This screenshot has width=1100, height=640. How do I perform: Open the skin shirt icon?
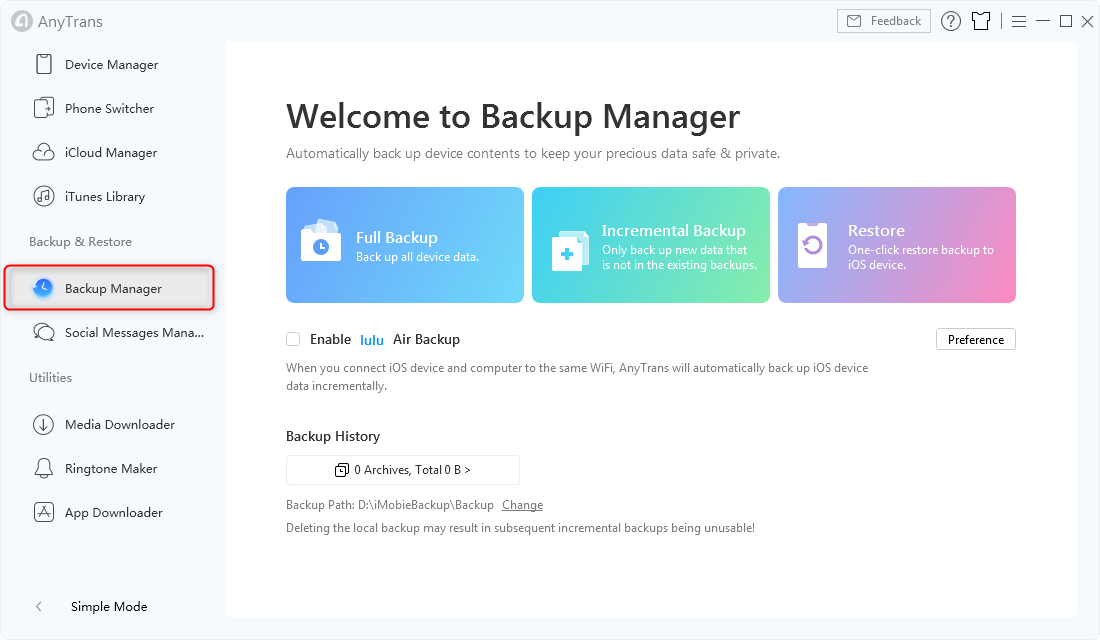click(981, 21)
